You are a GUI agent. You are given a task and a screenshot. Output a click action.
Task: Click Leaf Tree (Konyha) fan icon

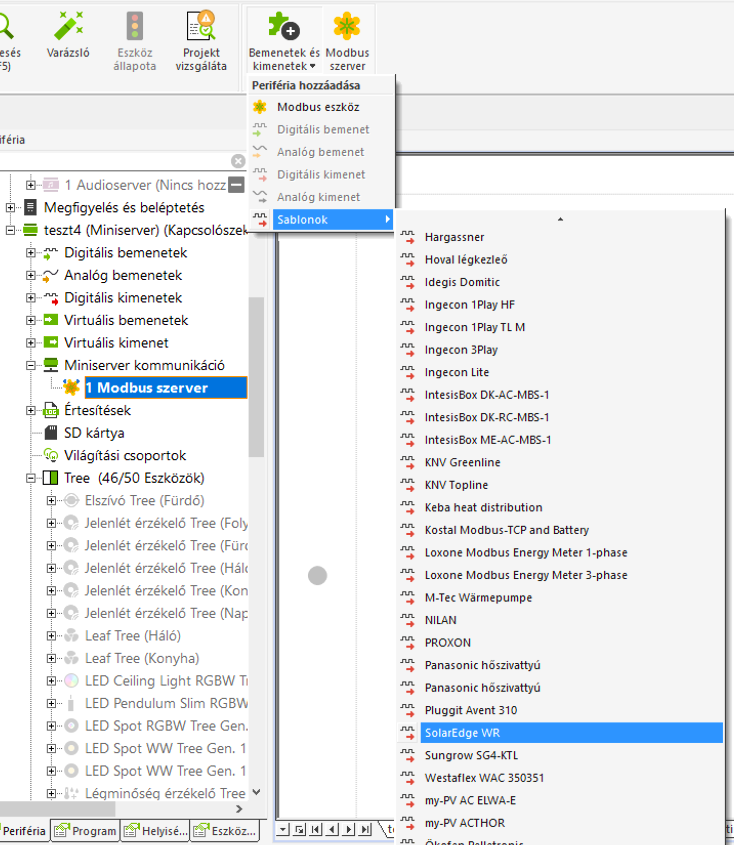tap(71, 659)
